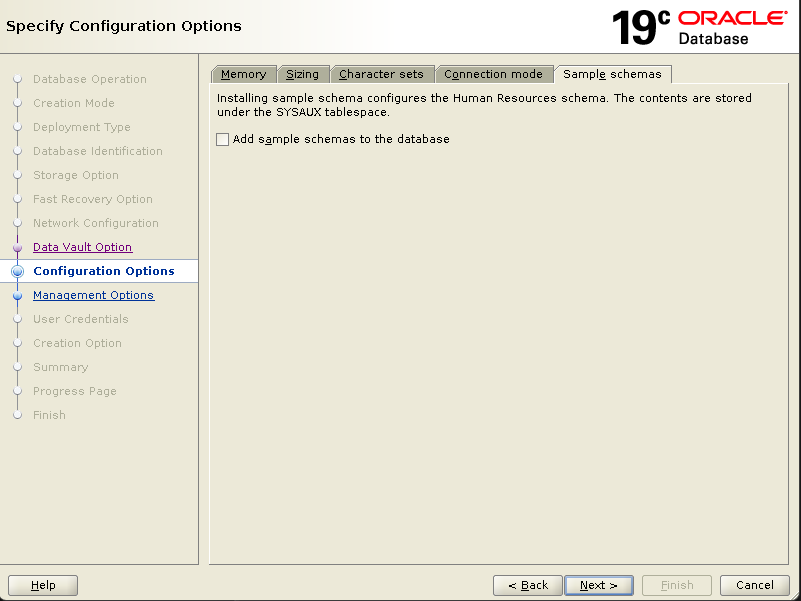Click the Next button
Screen dimensions: 801x601
pyautogui.click(x=599, y=585)
